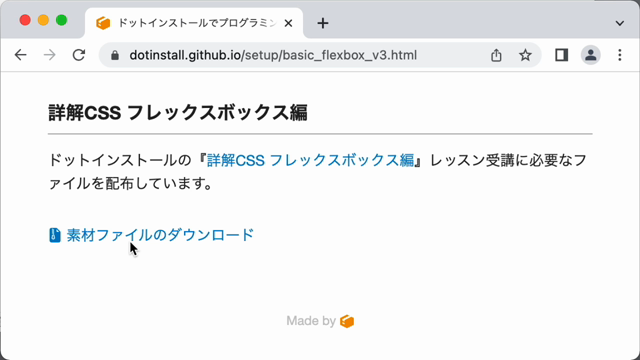
Task: Maximize the window with green button
Action: 62,20
